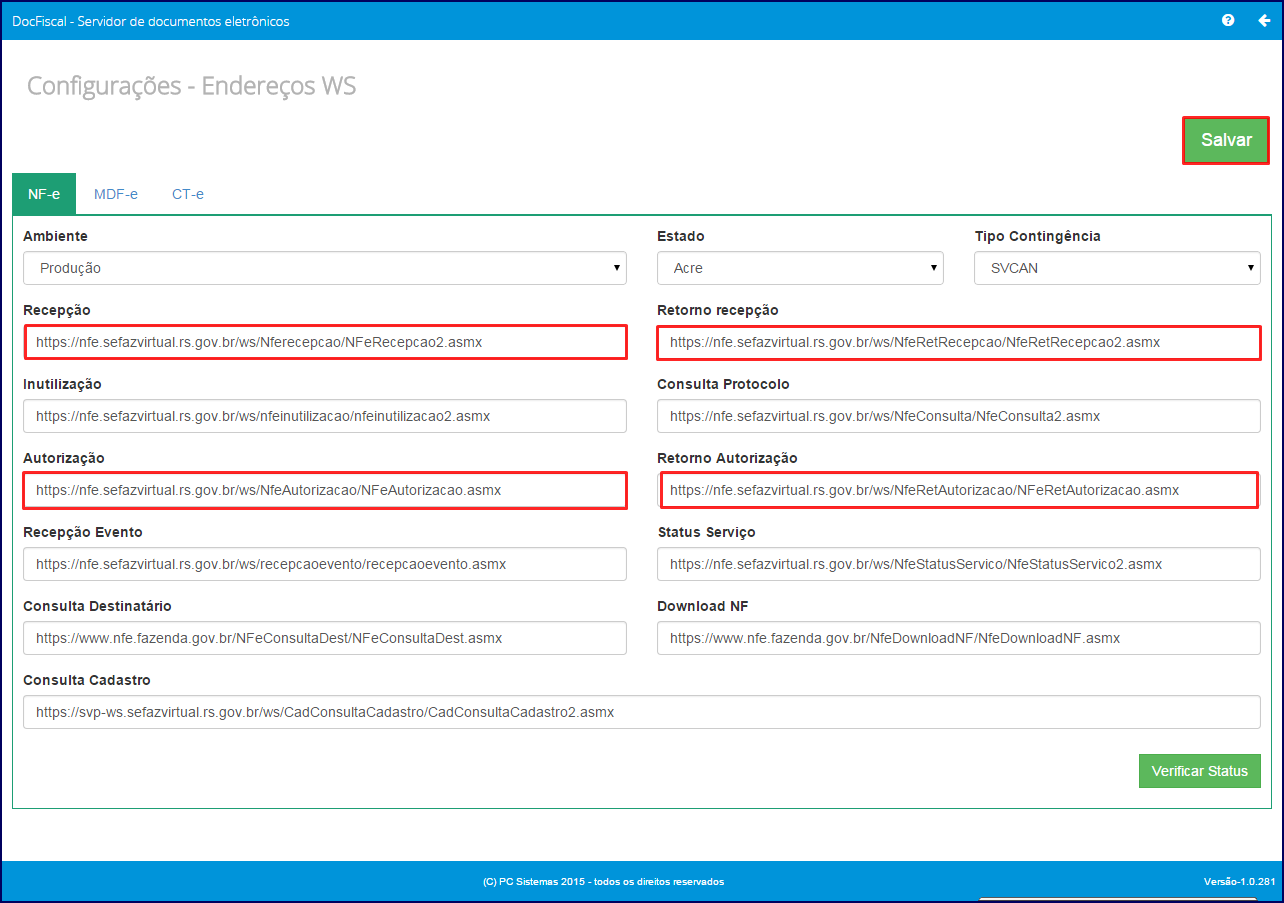Screen dimensions: 1284x903
Task: Click the Inutilização URL input field
Action: [x=325, y=416]
